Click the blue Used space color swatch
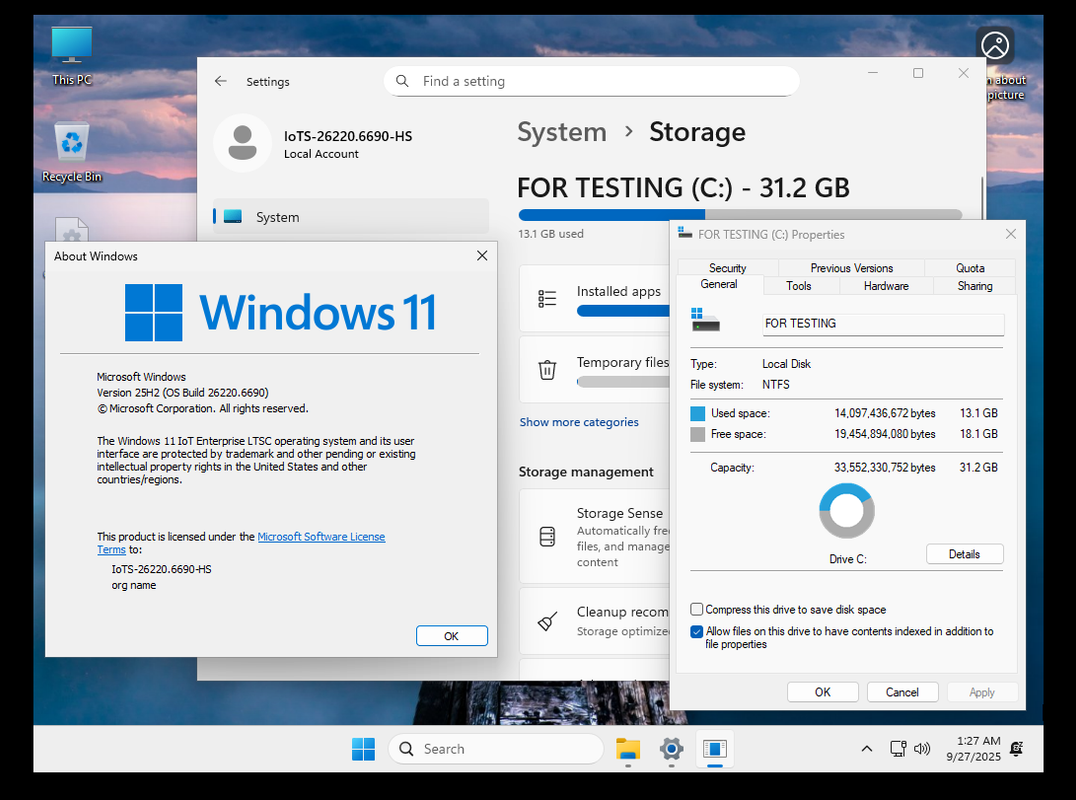 click(x=697, y=413)
